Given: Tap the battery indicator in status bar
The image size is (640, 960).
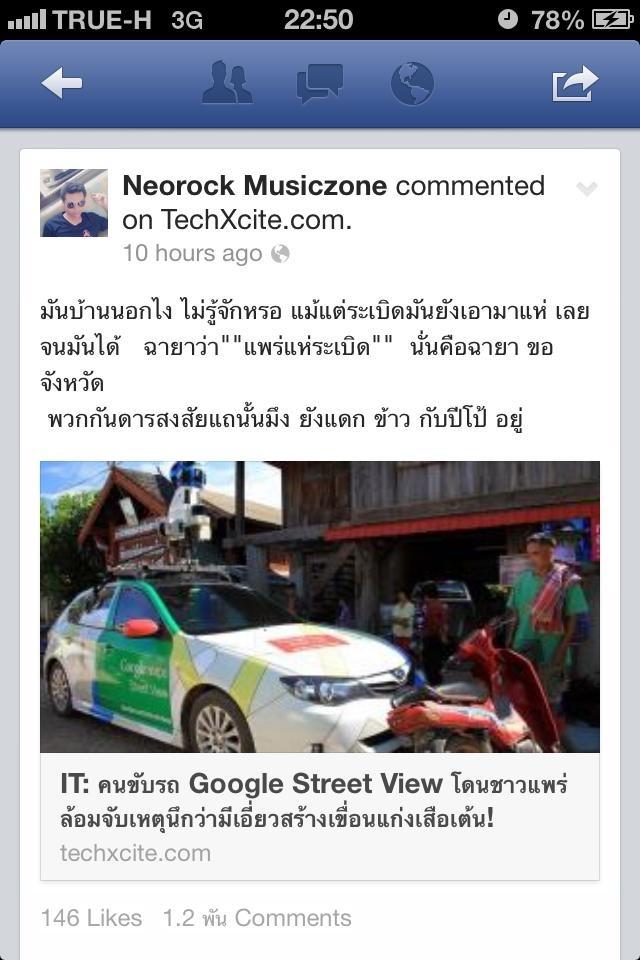Looking at the screenshot, I should 612,20.
